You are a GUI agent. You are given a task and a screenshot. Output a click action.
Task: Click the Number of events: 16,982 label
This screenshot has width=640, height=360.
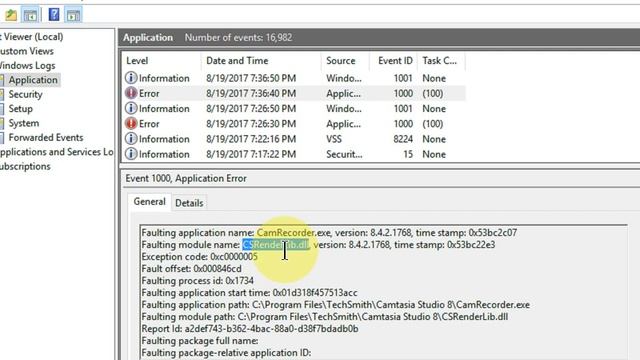tap(238, 38)
